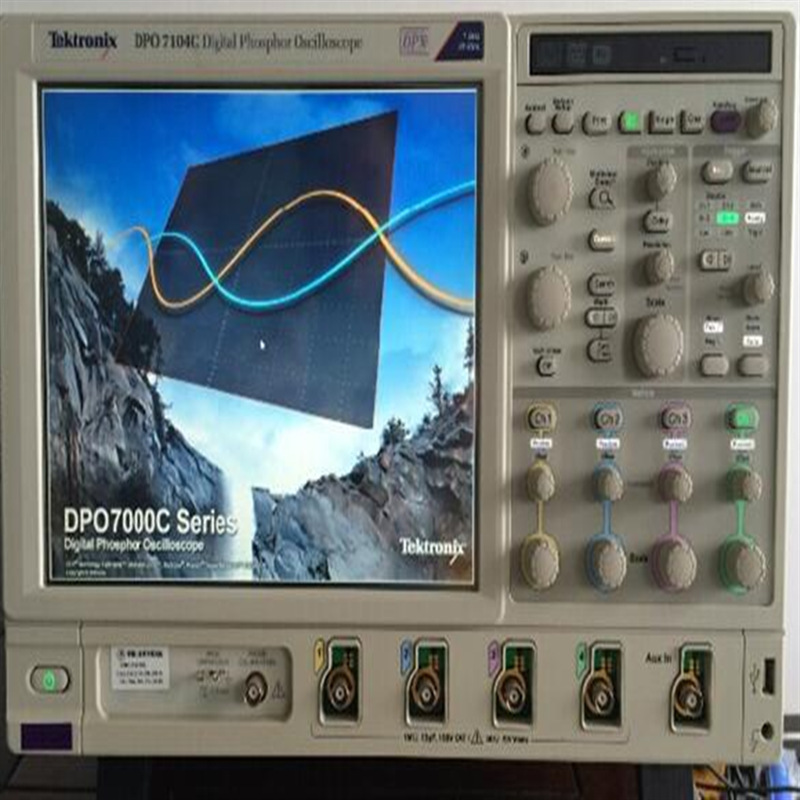Tap the Aux In BNC connector
This screenshot has height=800, width=800.
pos(689,698)
